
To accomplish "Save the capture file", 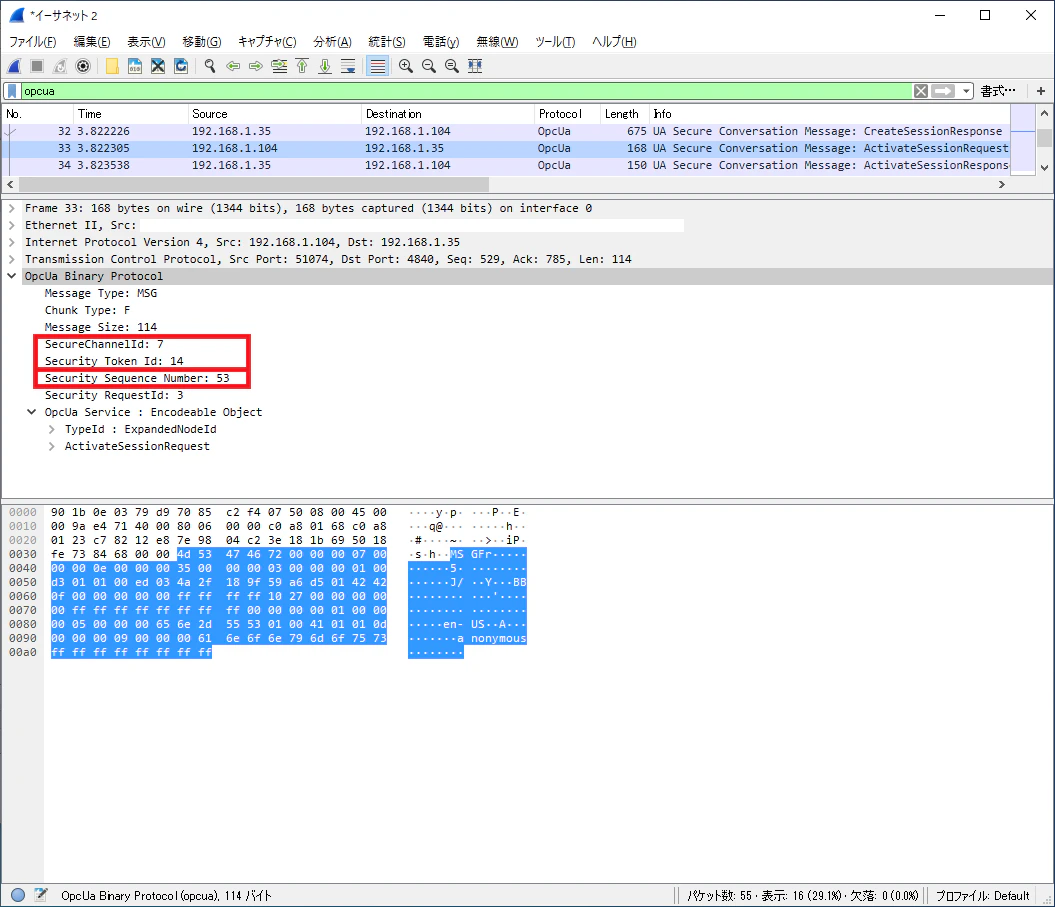I will point(135,66).
